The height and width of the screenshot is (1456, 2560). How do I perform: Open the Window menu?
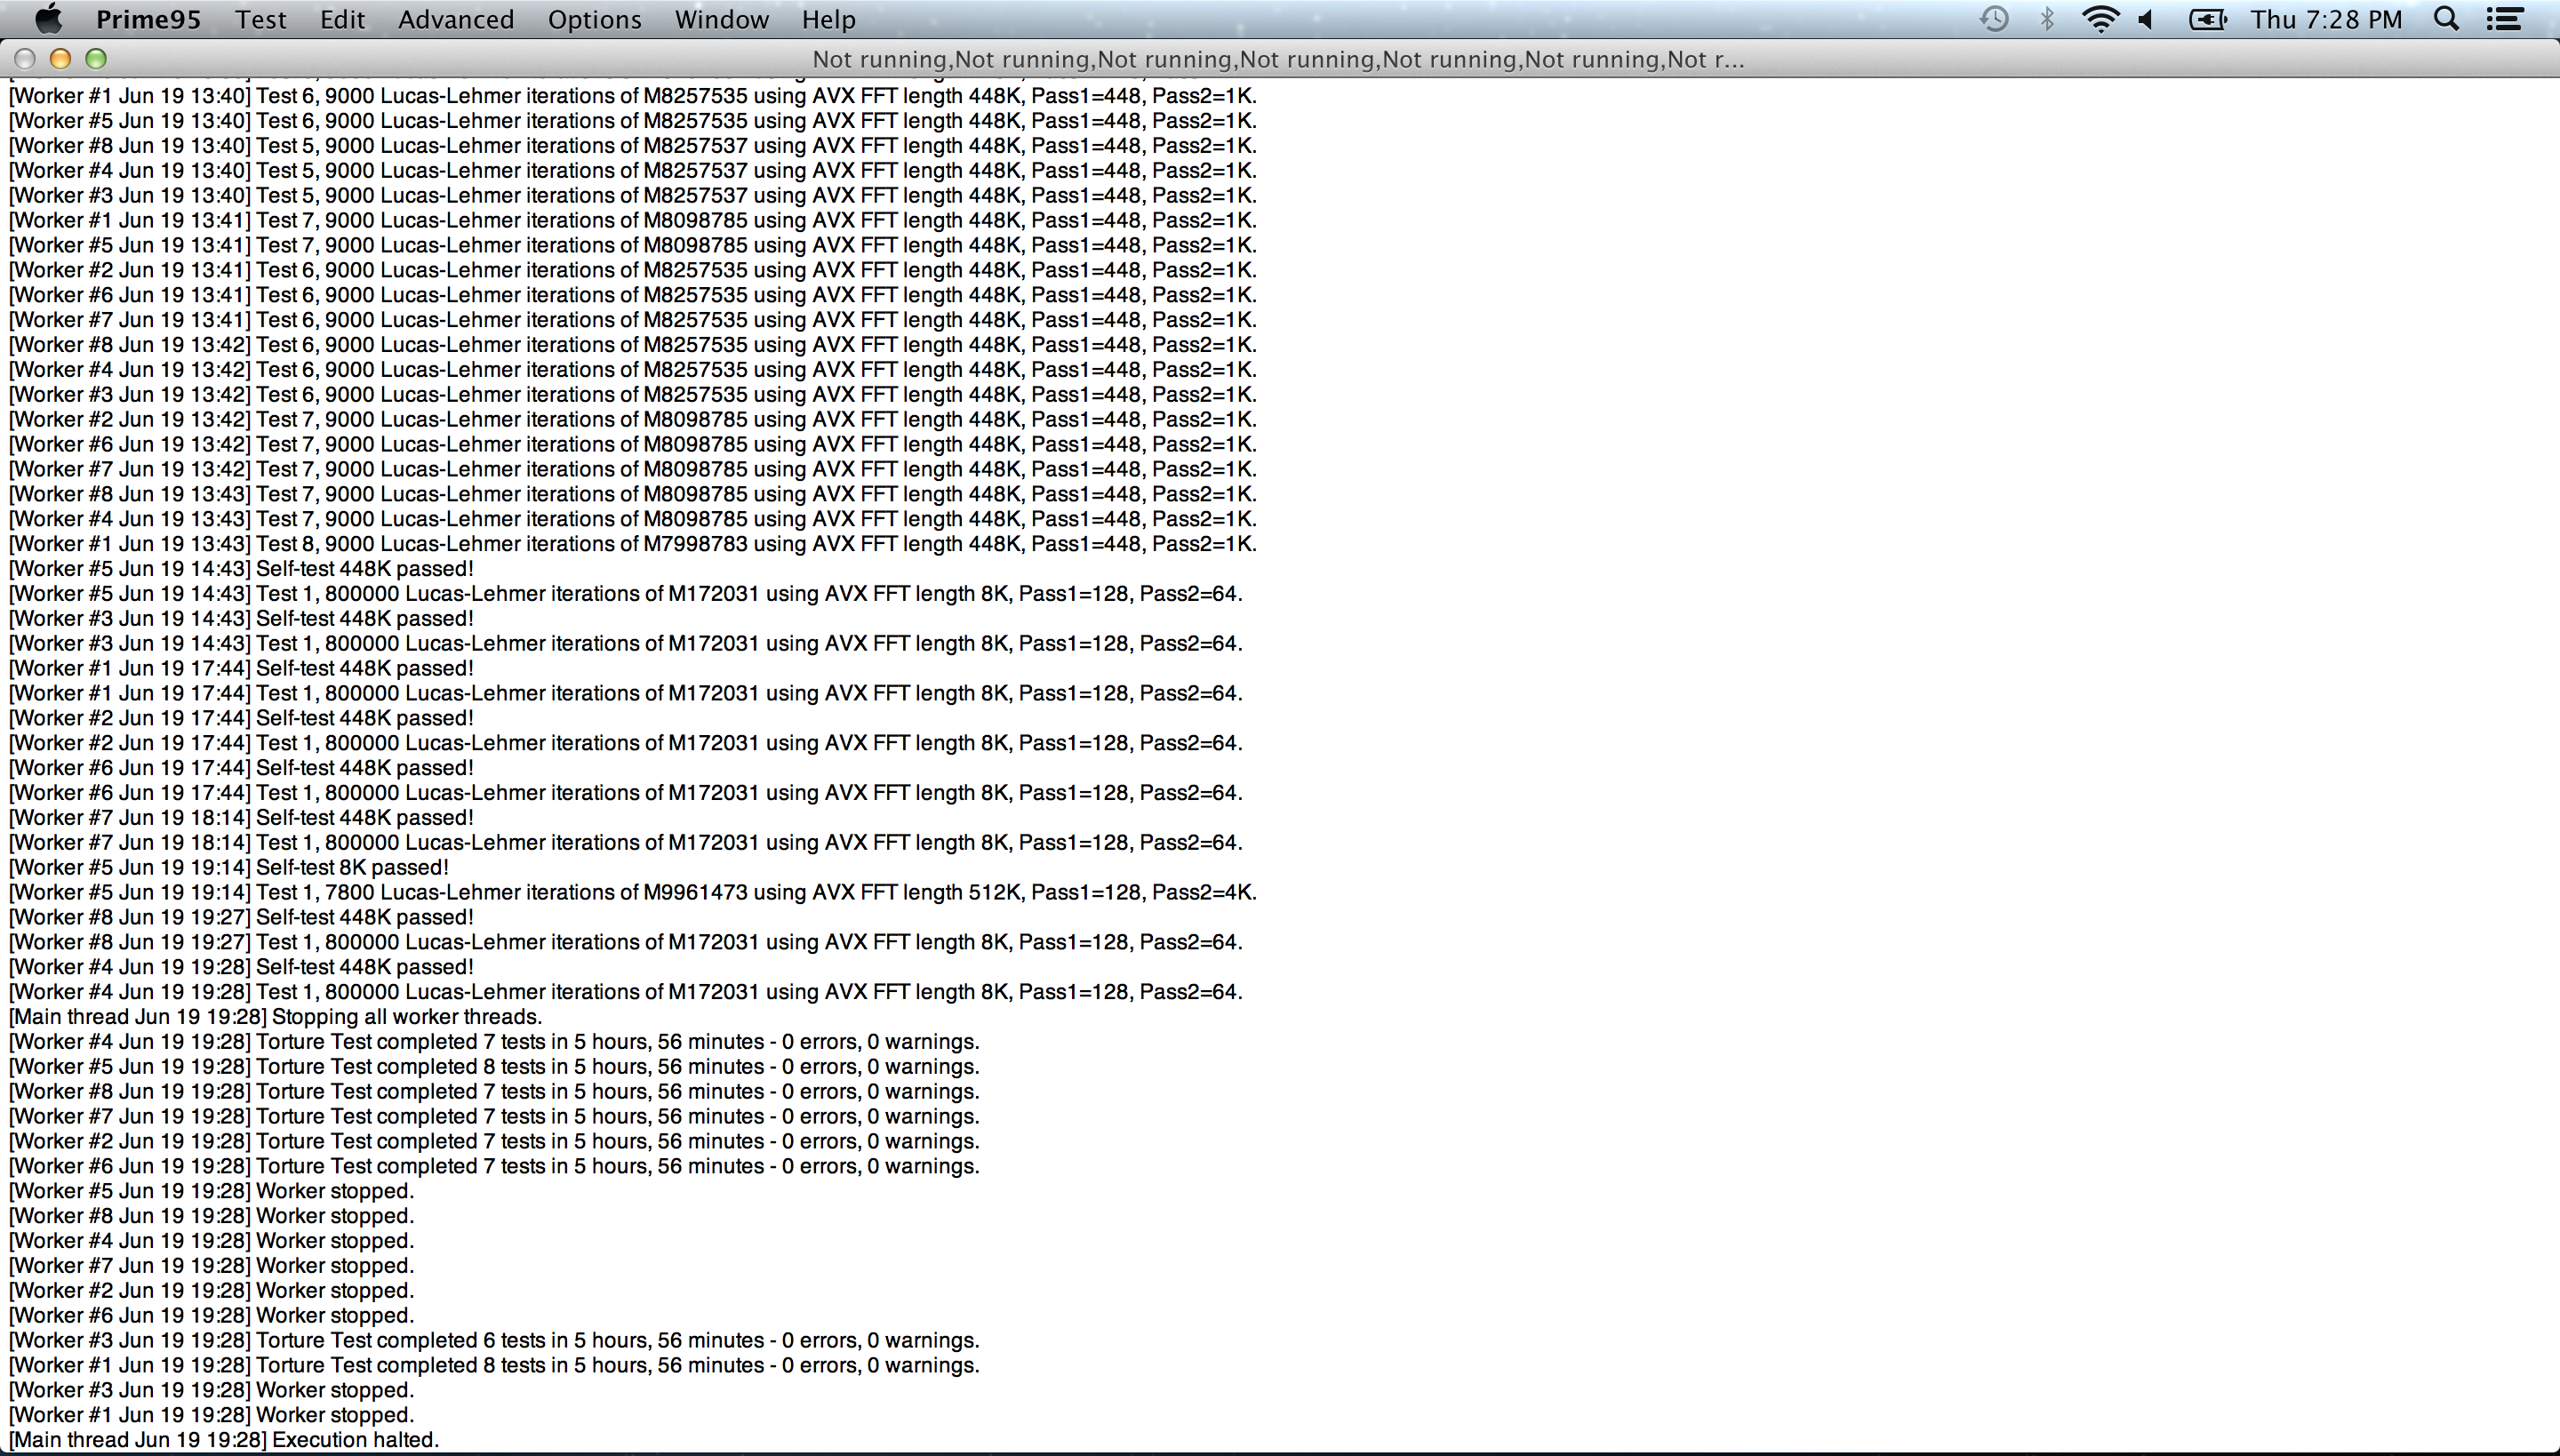[721, 19]
